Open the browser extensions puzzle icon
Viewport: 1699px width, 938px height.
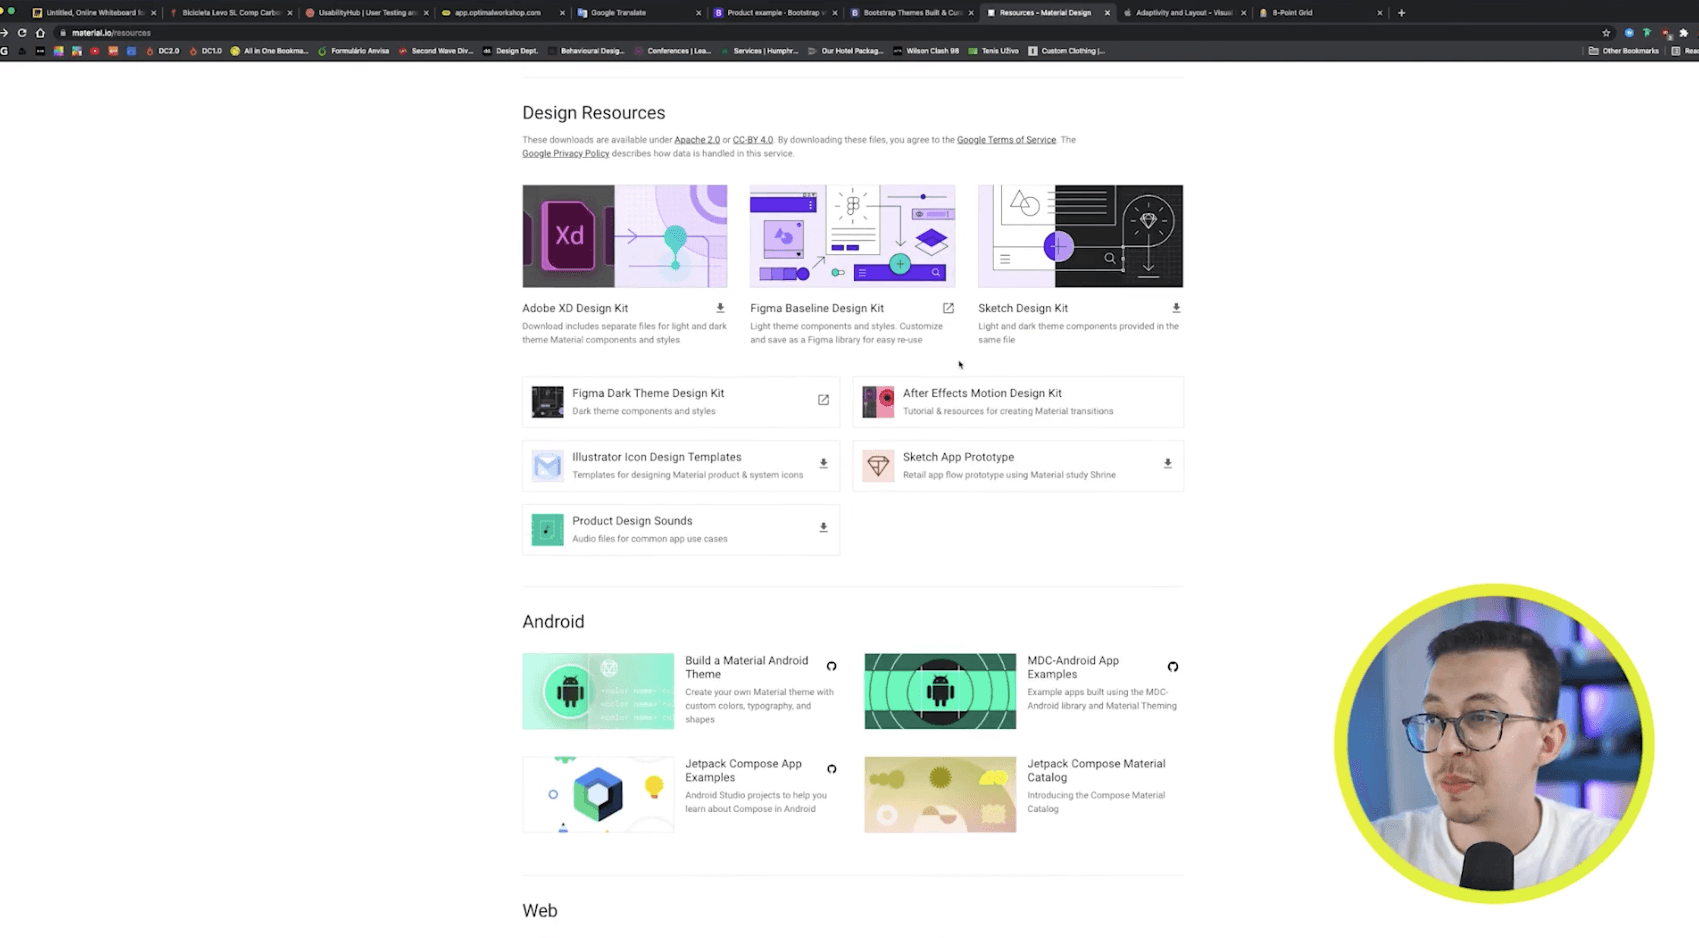(1683, 32)
